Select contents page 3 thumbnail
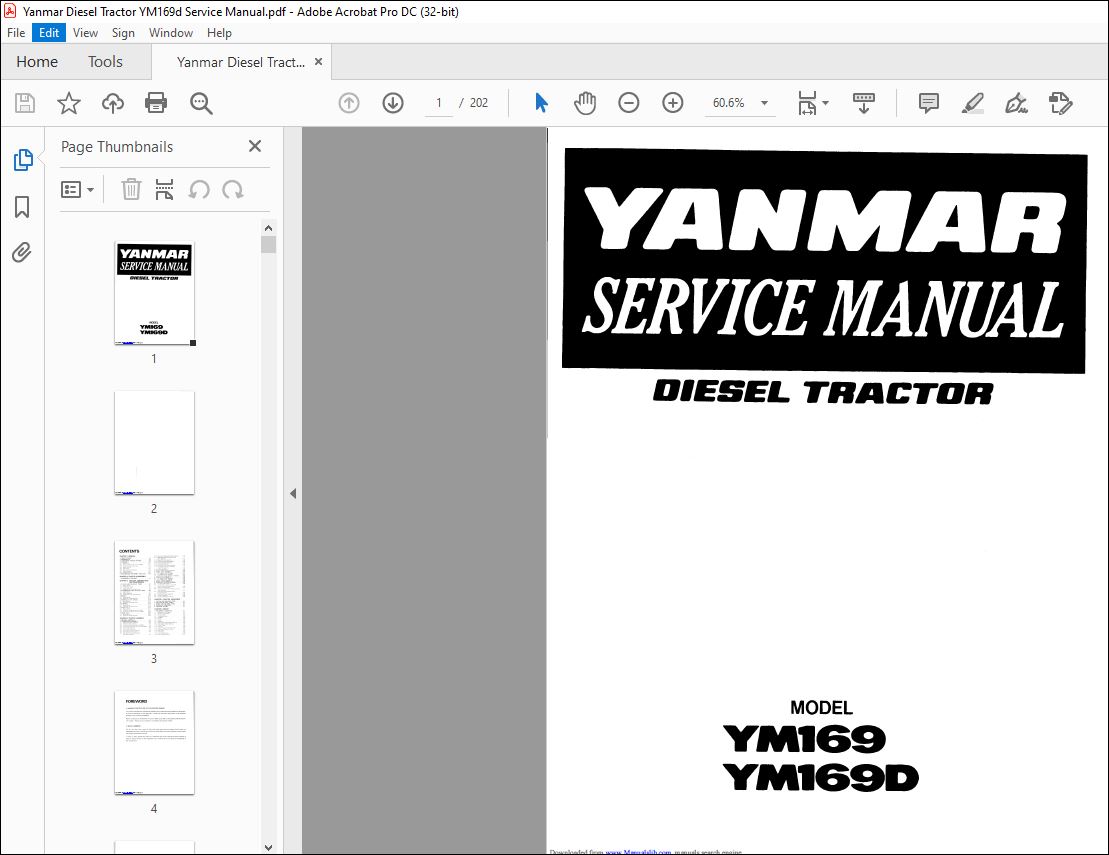The height and width of the screenshot is (855, 1109). pyautogui.click(x=154, y=593)
